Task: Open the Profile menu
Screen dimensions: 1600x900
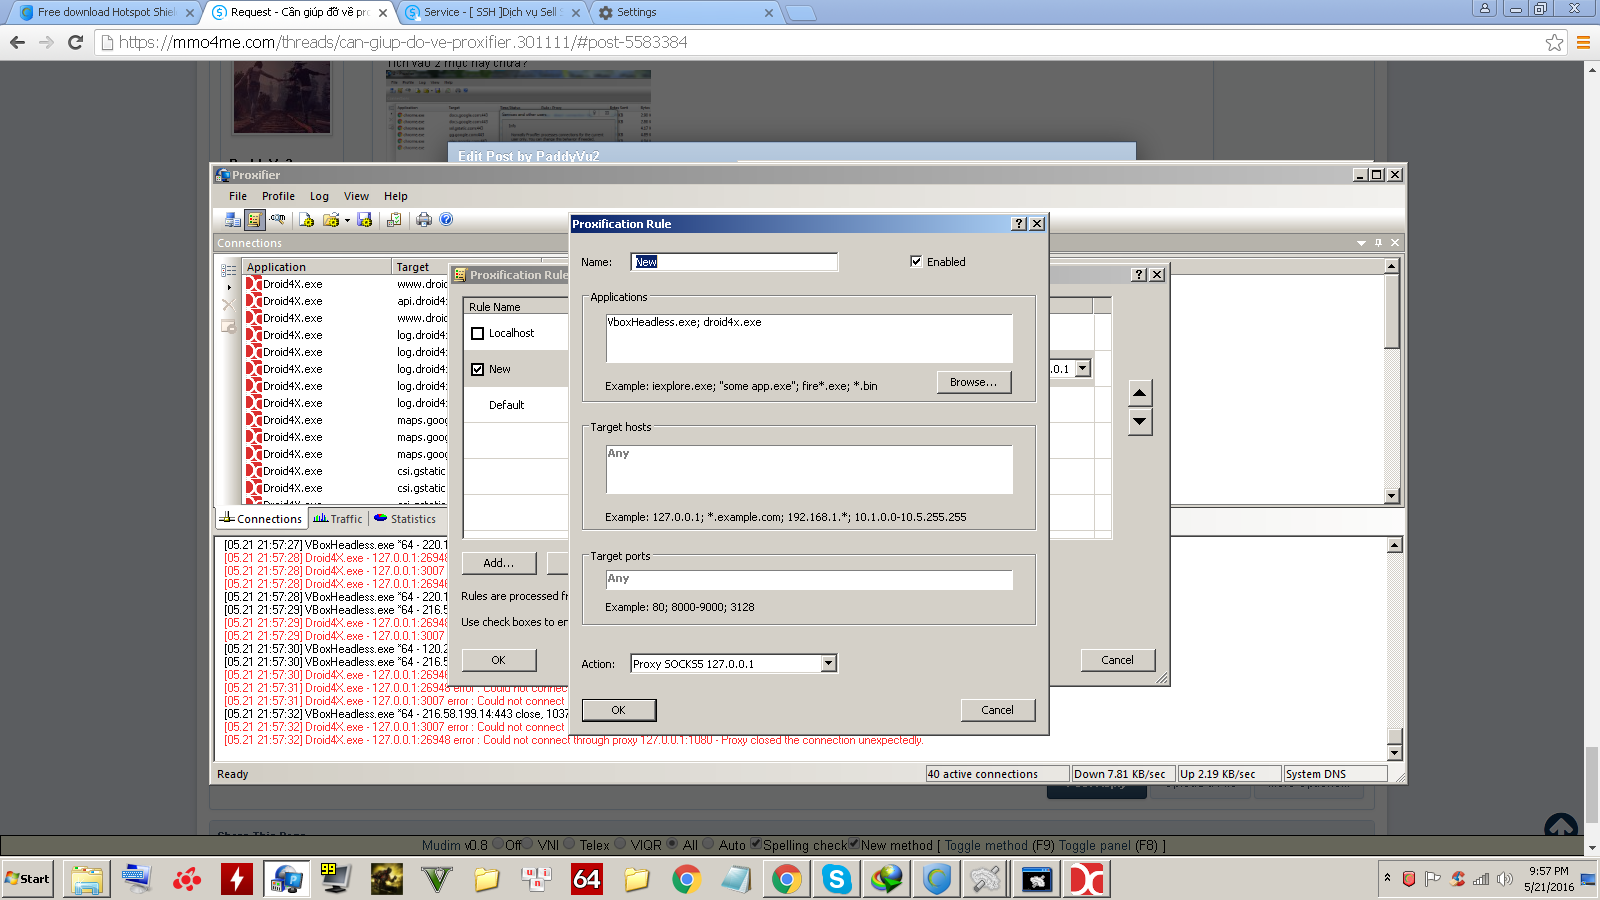Action: click(278, 196)
